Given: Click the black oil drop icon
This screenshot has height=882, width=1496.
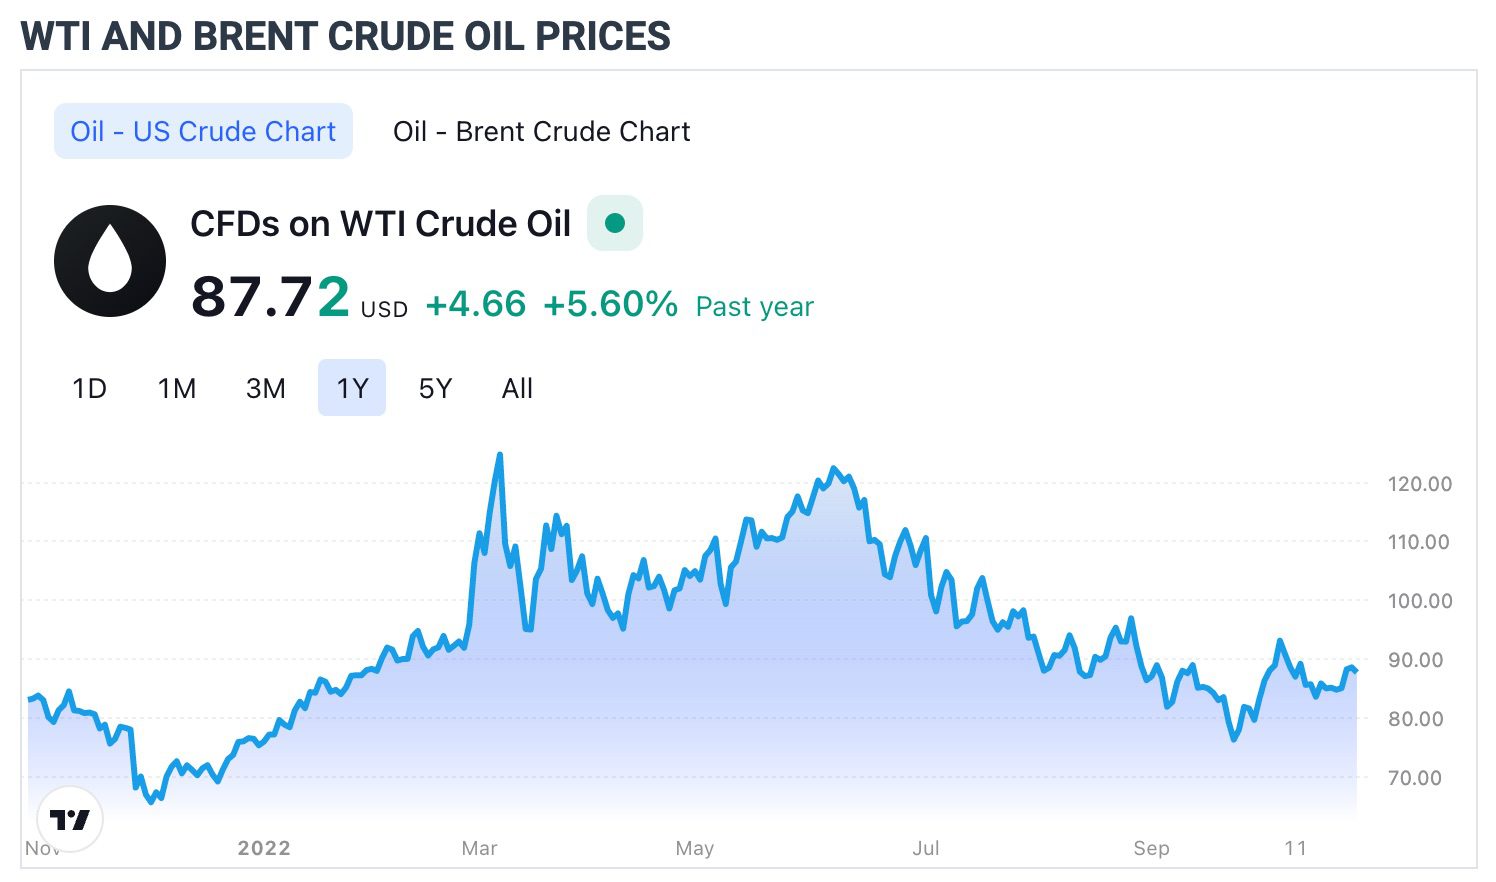Looking at the screenshot, I should 110,261.
